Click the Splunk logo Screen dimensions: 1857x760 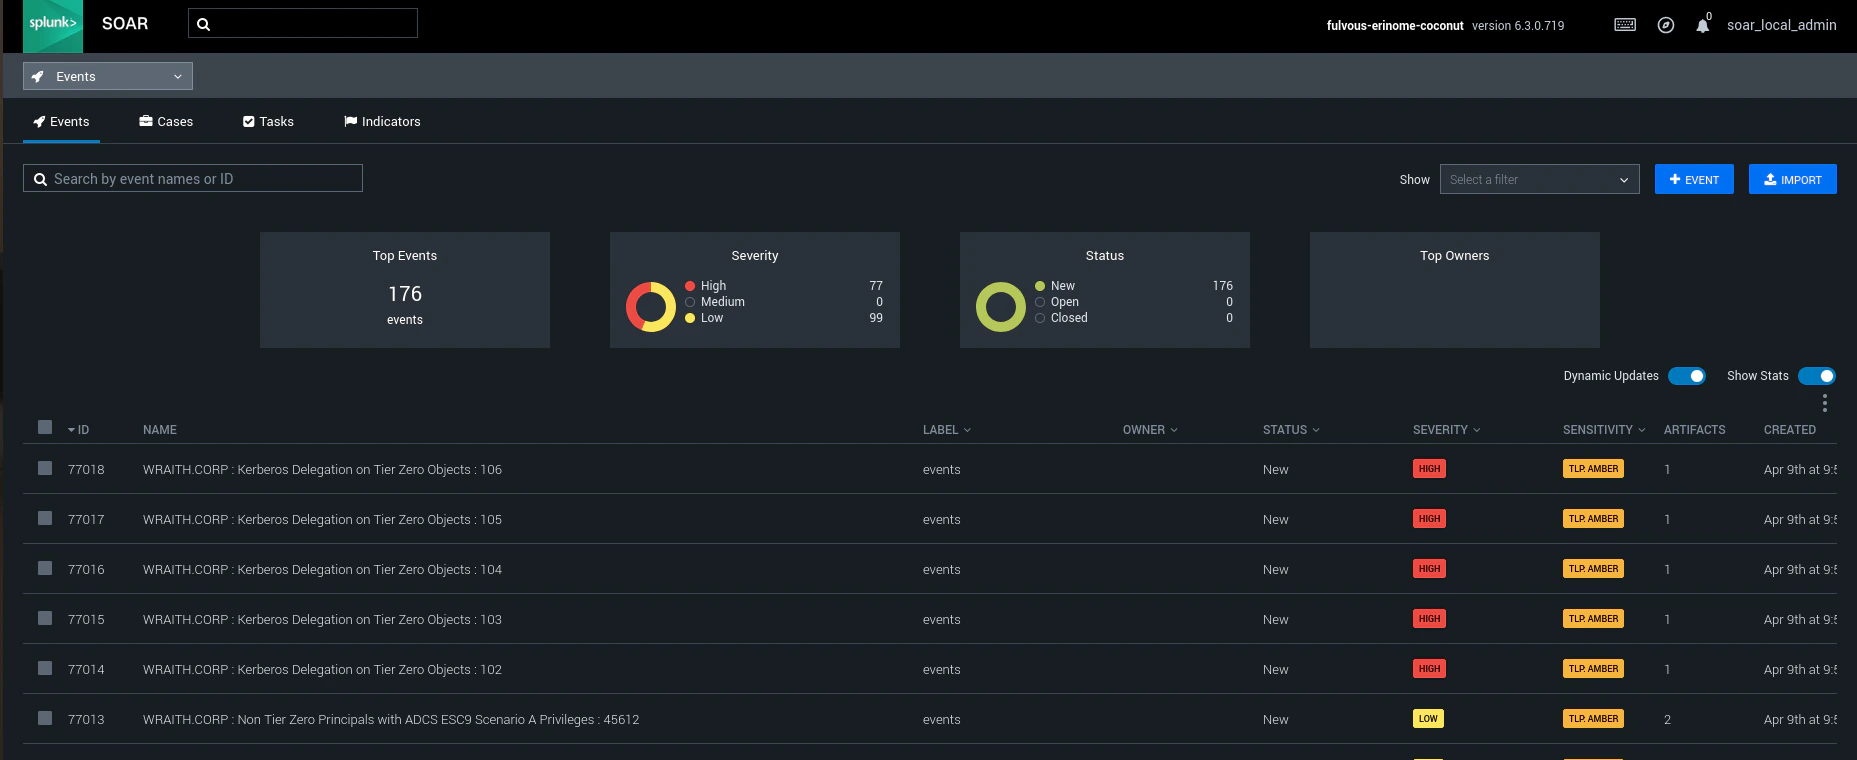click(53, 26)
